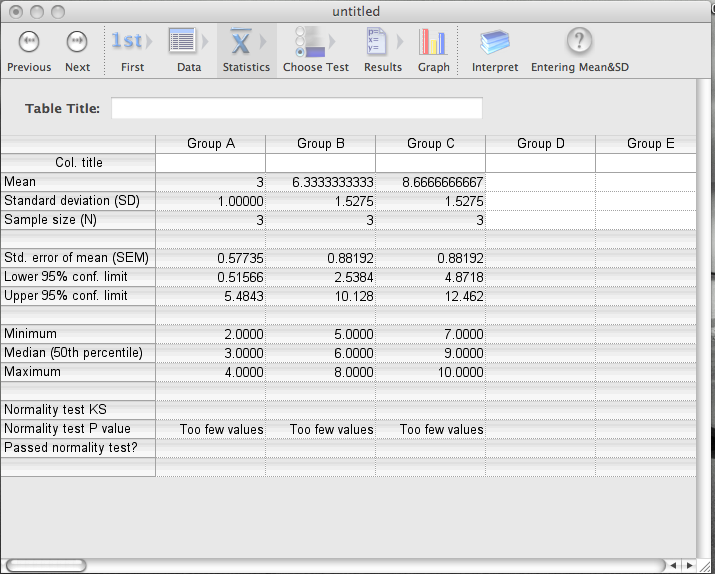Open Entering Mean&SD help icon

579,42
